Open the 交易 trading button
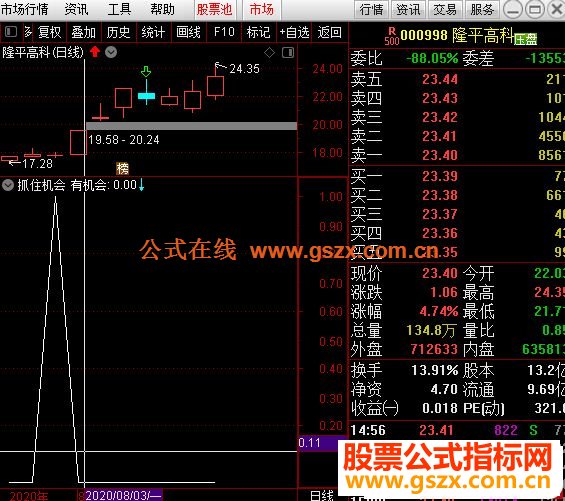The image size is (565, 501). pos(445,9)
